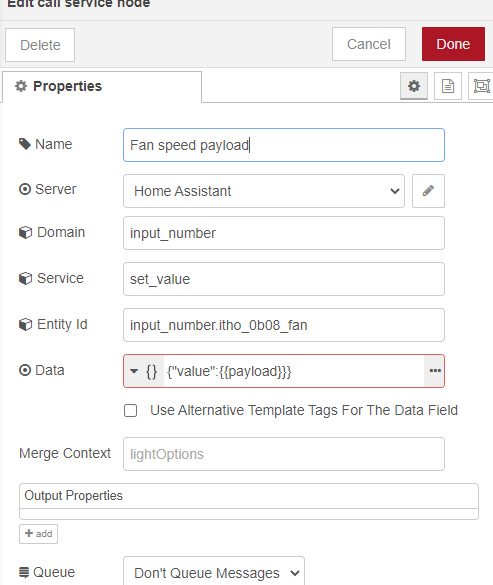Select the Properties tab
The height and width of the screenshot is (585, 493).
click(x=102, y=87)
